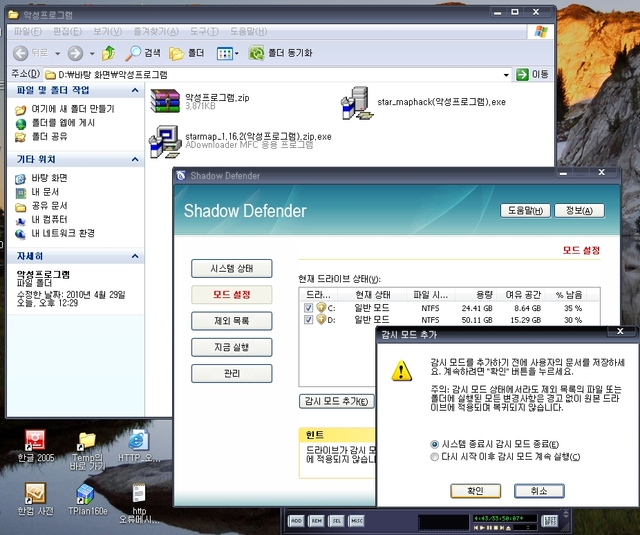Click the 관리 button in Shadow Defender
The image size is (640, 535).
pyautogui.click(x=231, y=373)
